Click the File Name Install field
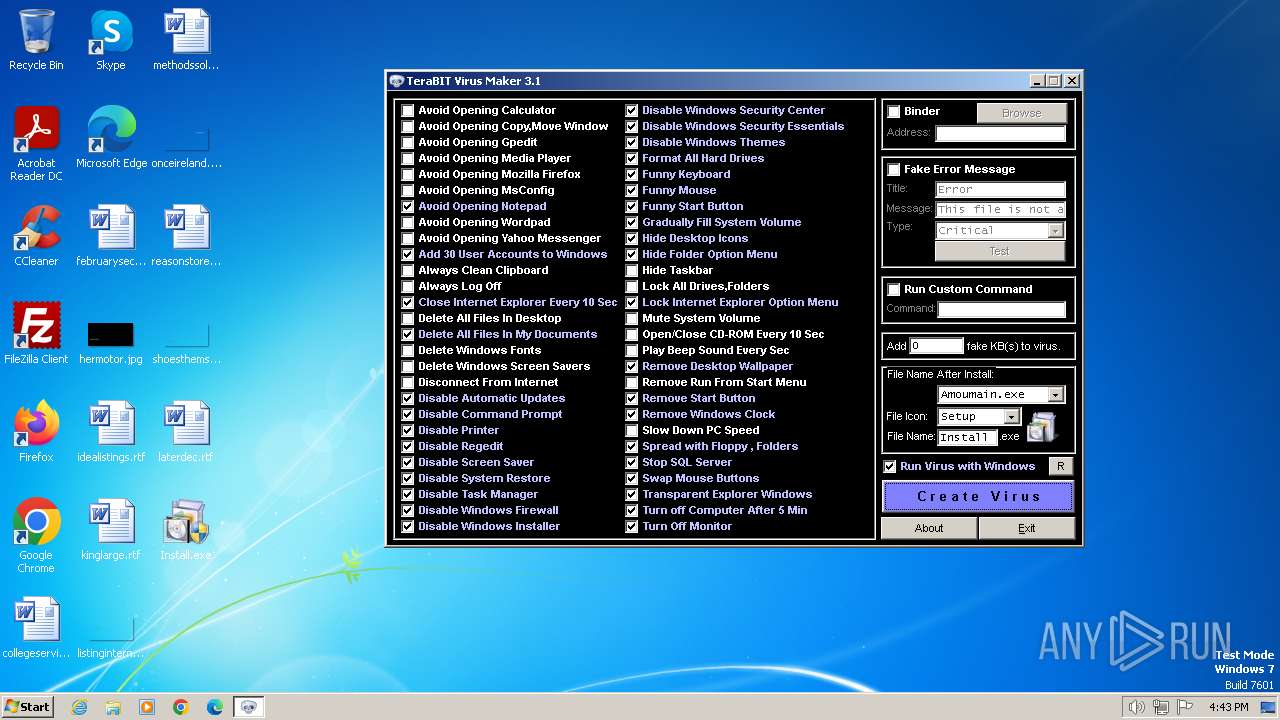The height and width of the screenshot is (720, 1280). (967, 437)
